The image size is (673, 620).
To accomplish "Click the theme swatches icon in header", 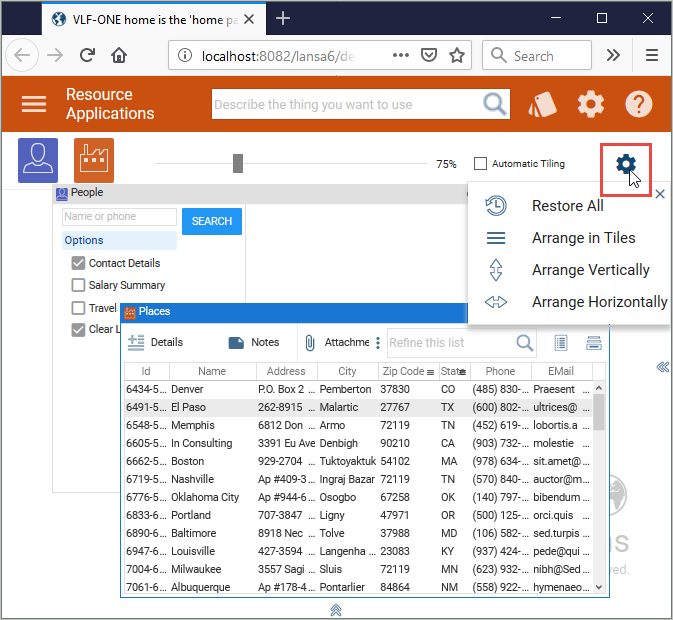I will 541,104.
